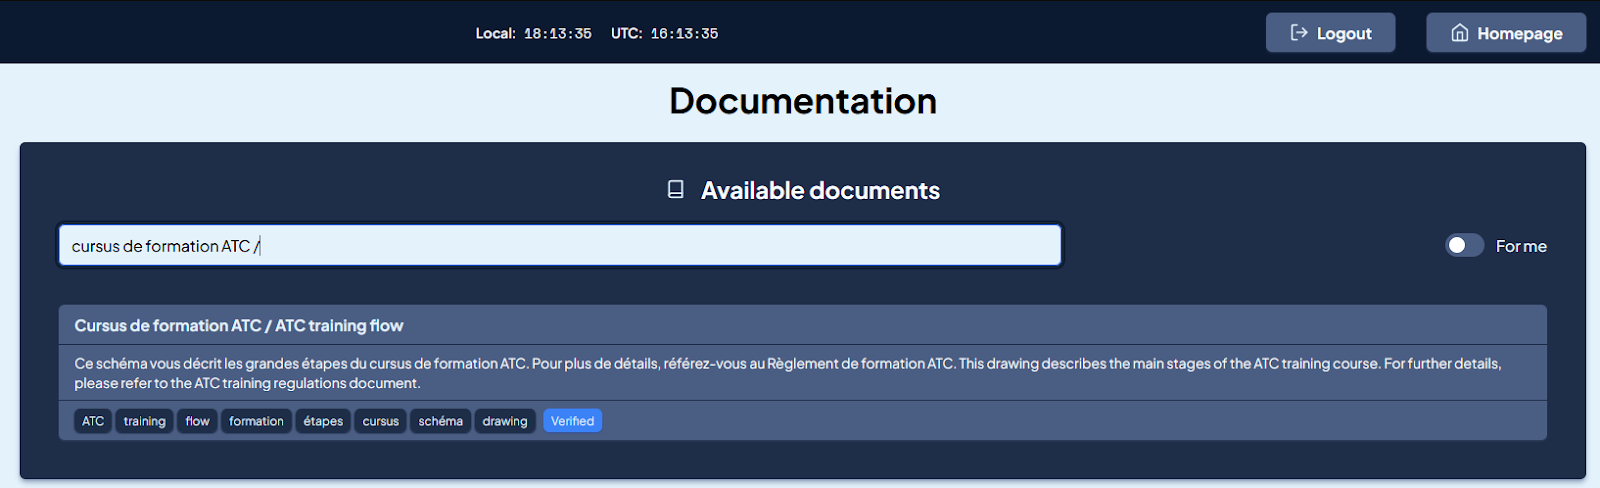Click the Local time display

(534, 33)
